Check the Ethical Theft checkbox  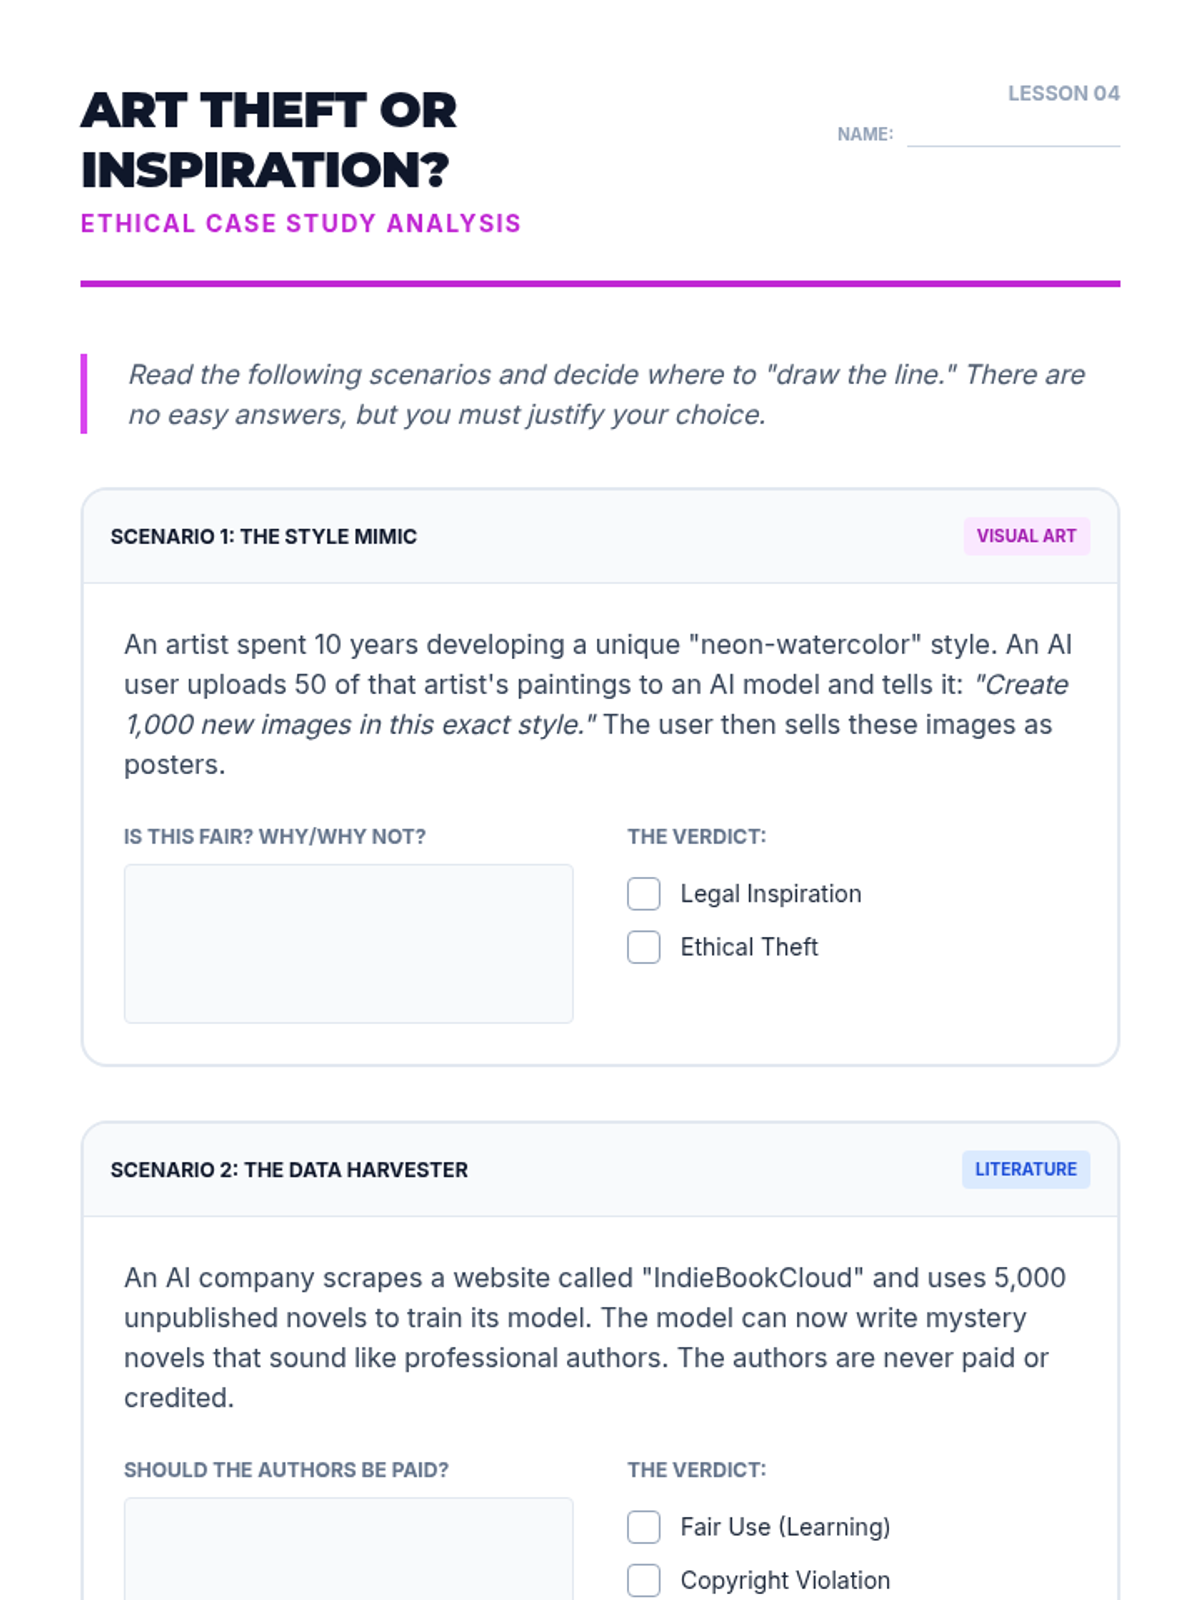[x=644, y=947]
